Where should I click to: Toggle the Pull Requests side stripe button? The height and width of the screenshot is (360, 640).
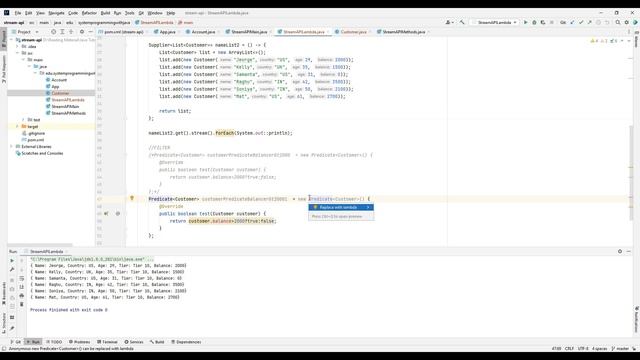(4, 69)
